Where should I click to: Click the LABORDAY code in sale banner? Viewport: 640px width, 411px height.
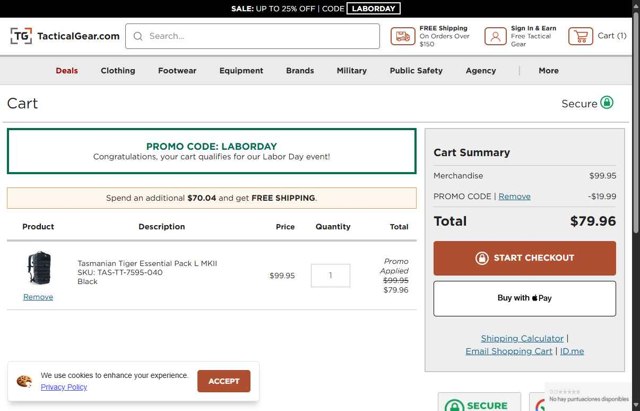coord(373,9)
